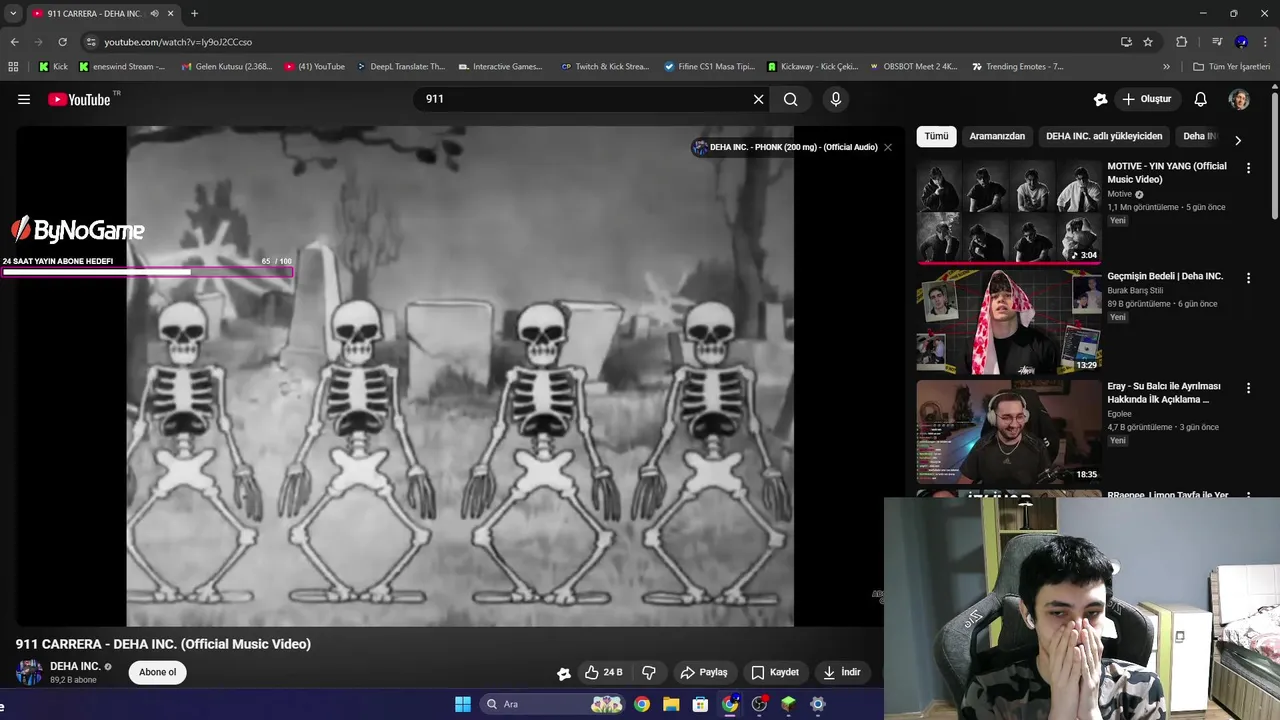The width and height of the screenshot is (1280, 720).
Task: Open Microsoft Store from taskbar
Action: coord(700,704)
